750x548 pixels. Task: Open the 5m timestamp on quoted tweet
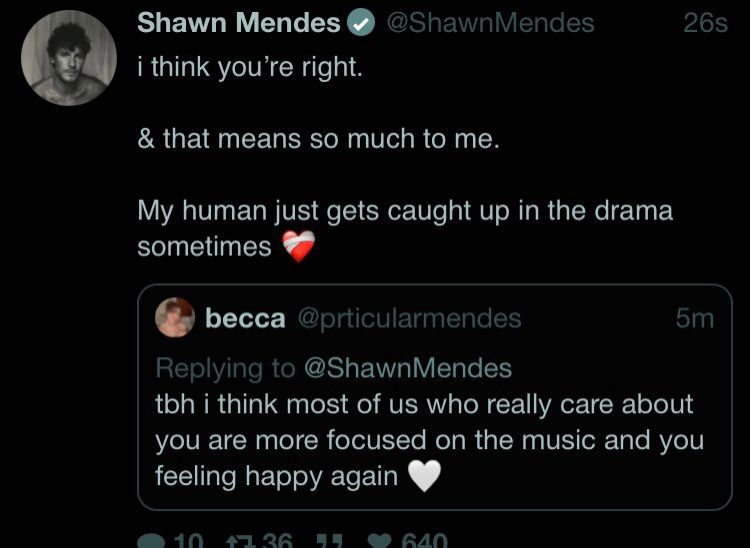click(695, 318)
